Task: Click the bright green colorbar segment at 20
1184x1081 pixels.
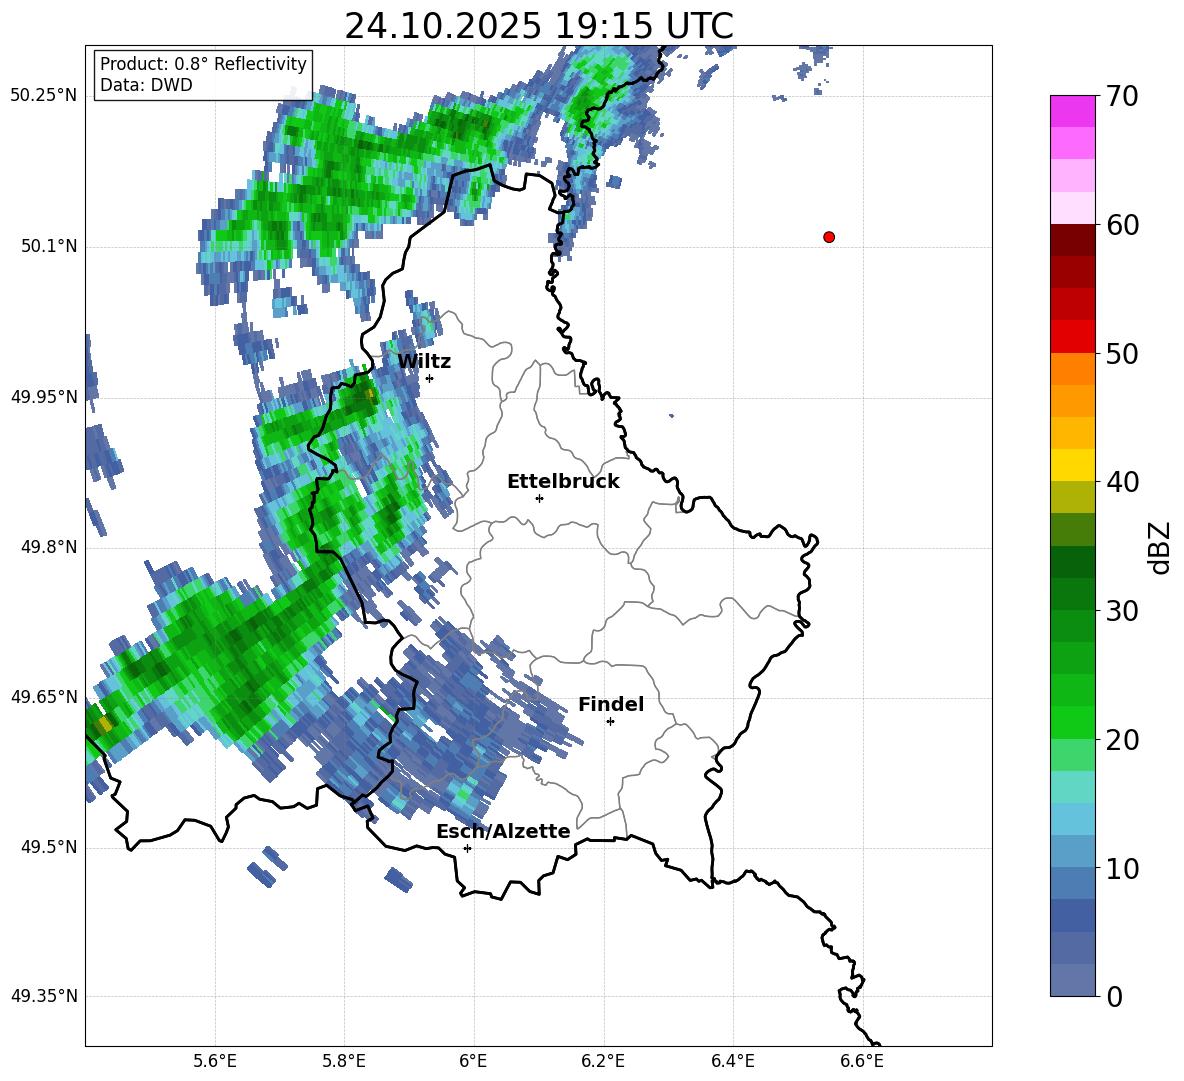Action: 1072,722
